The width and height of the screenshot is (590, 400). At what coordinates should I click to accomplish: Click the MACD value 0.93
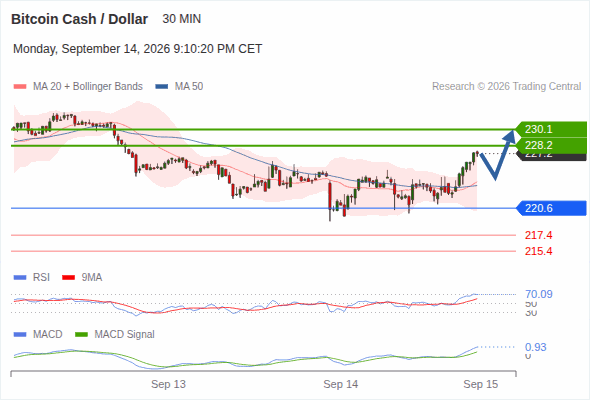tap(535, 347)
